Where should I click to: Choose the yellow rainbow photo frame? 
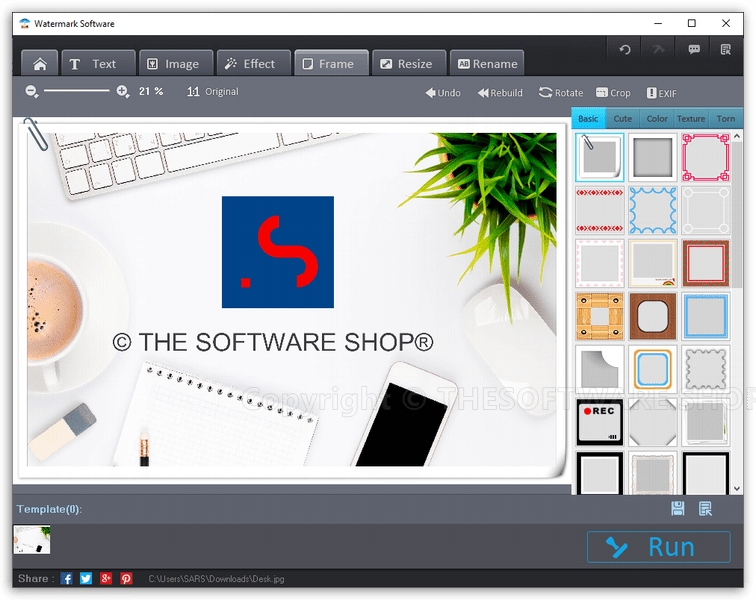[x=653, y=264]
